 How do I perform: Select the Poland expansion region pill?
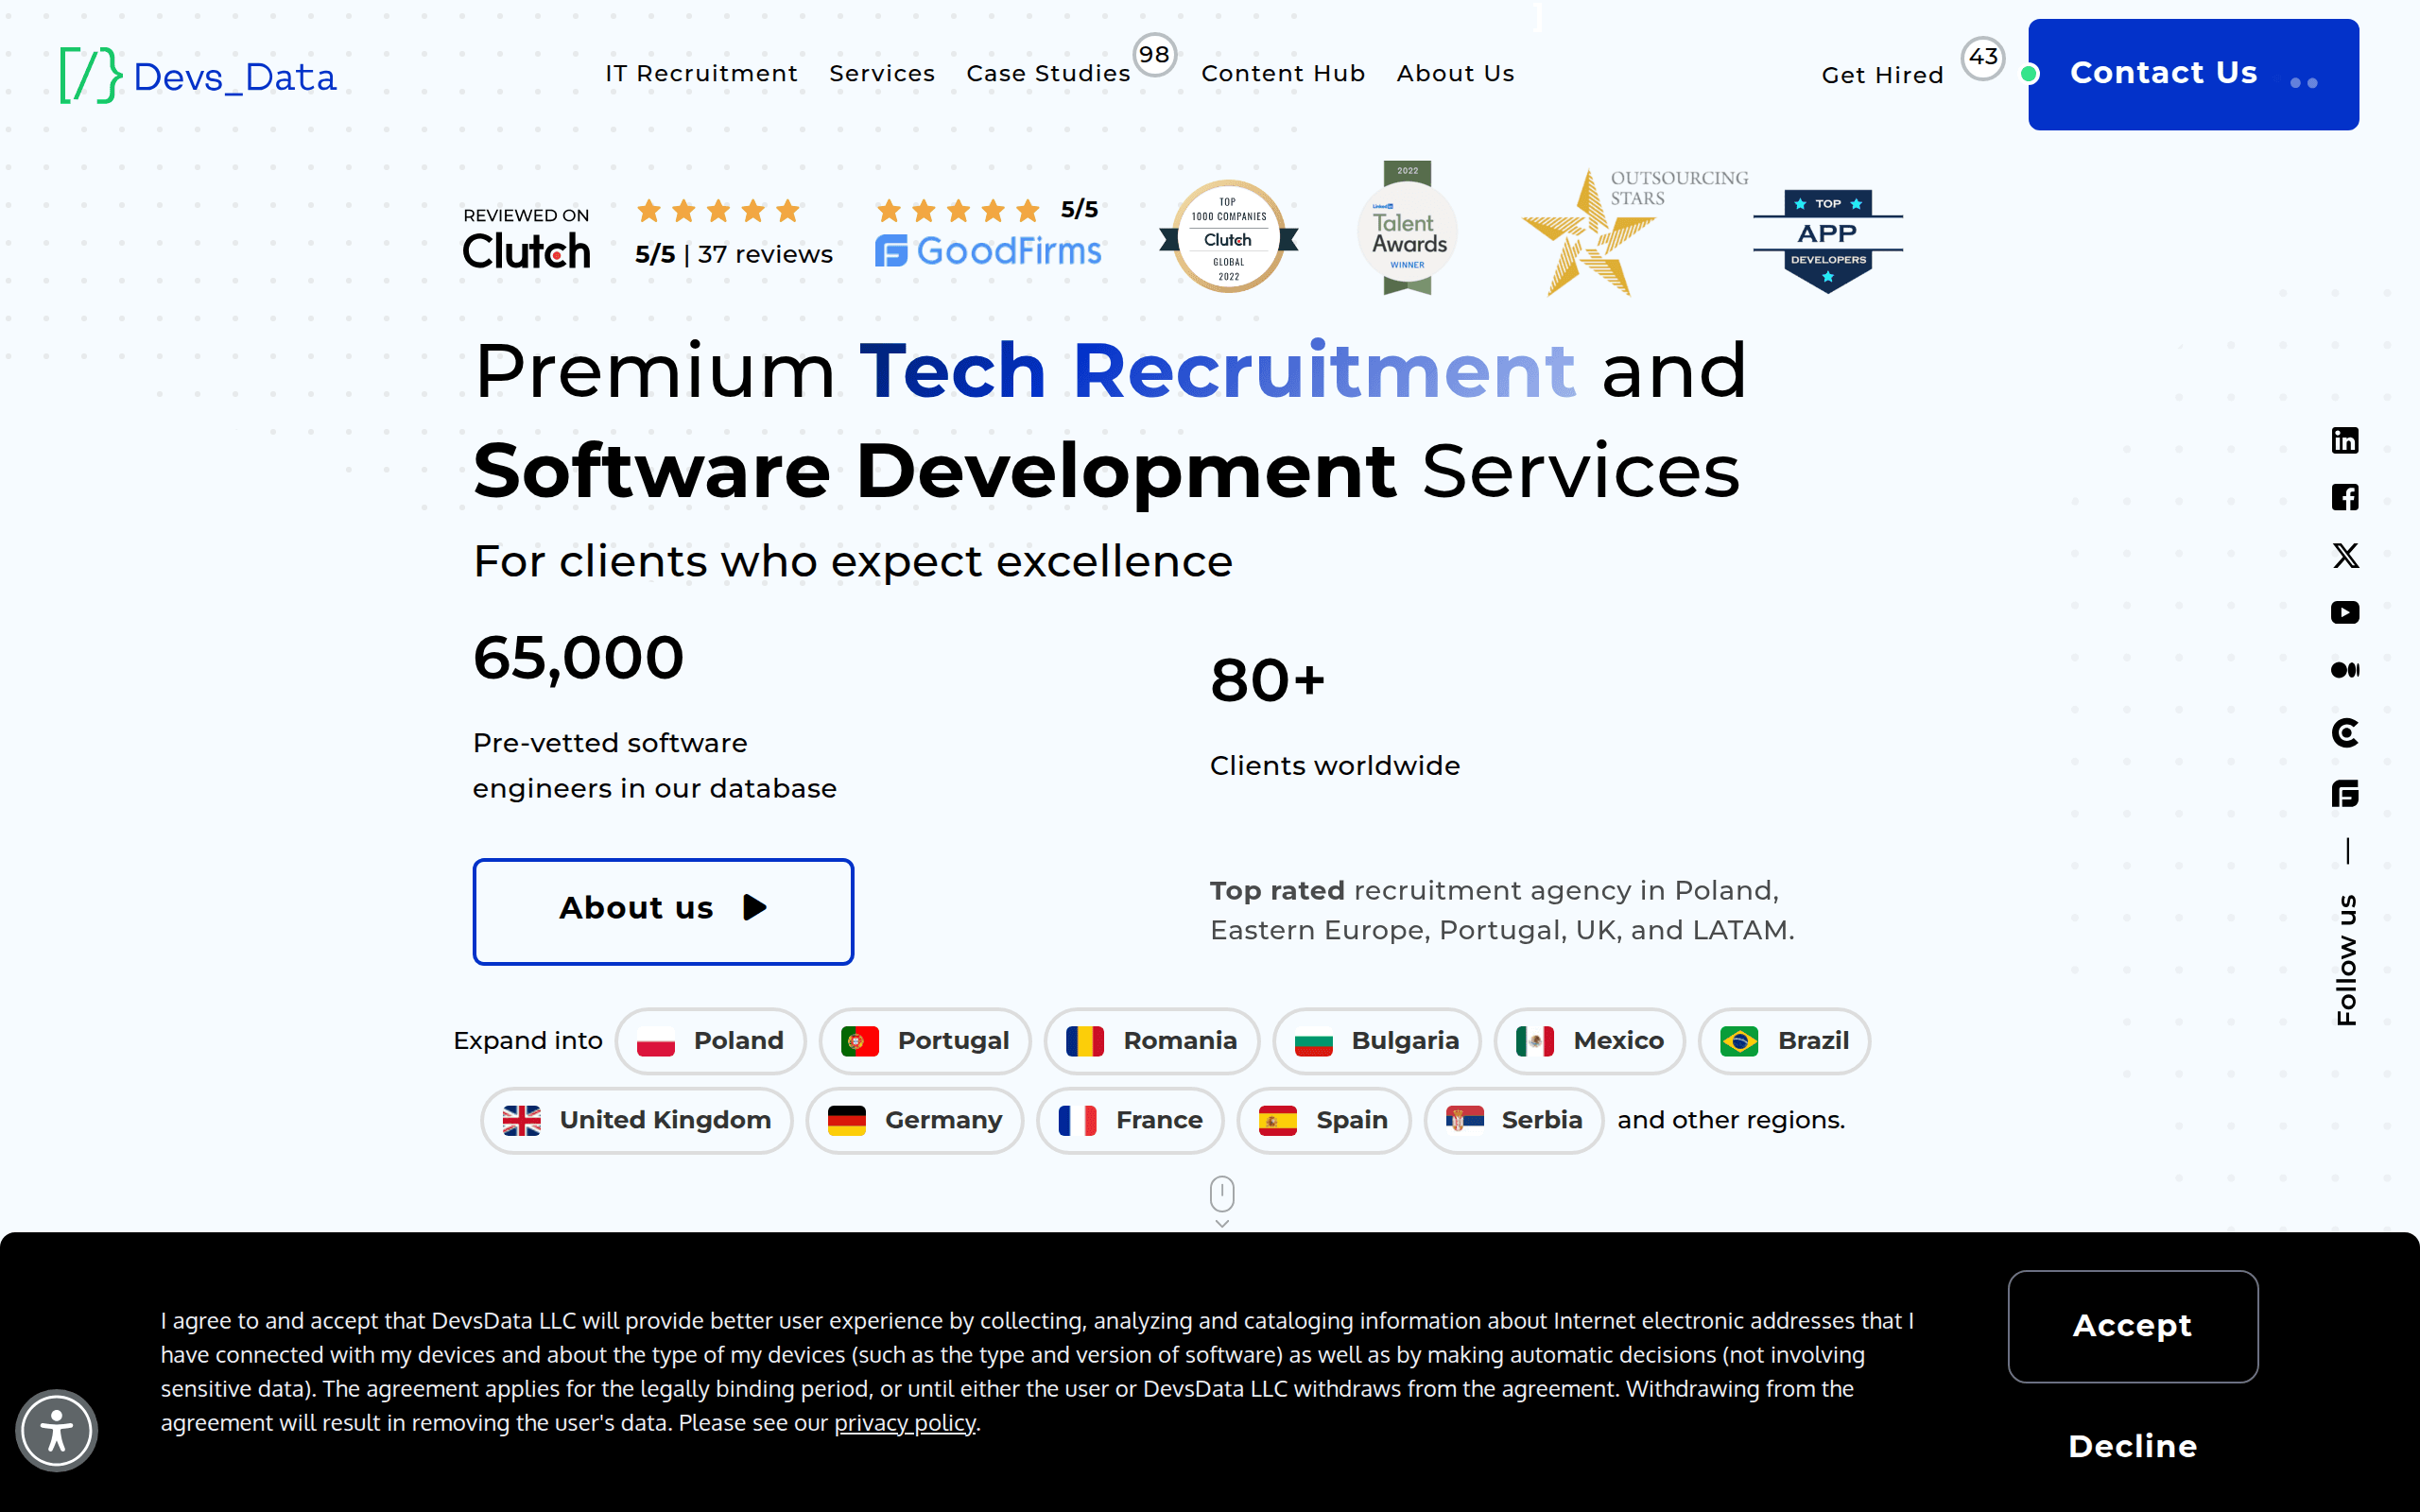point(710,1040)
